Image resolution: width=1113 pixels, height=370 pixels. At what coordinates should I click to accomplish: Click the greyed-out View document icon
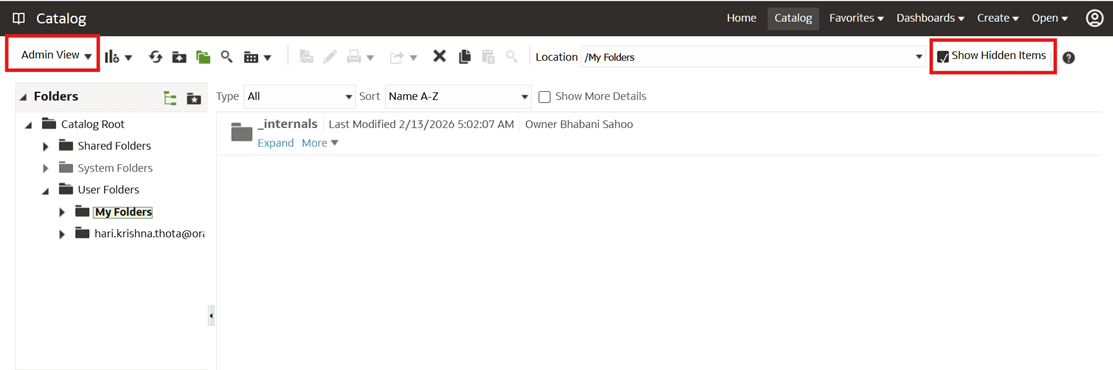(x=307, y=57)
